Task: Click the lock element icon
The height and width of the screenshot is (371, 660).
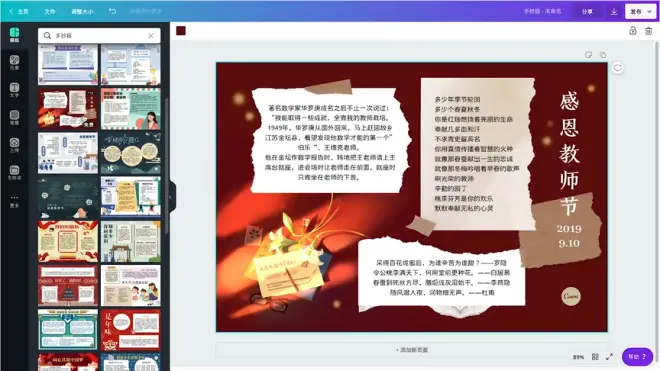Action: pyautogui.click(x=633, y=31)
